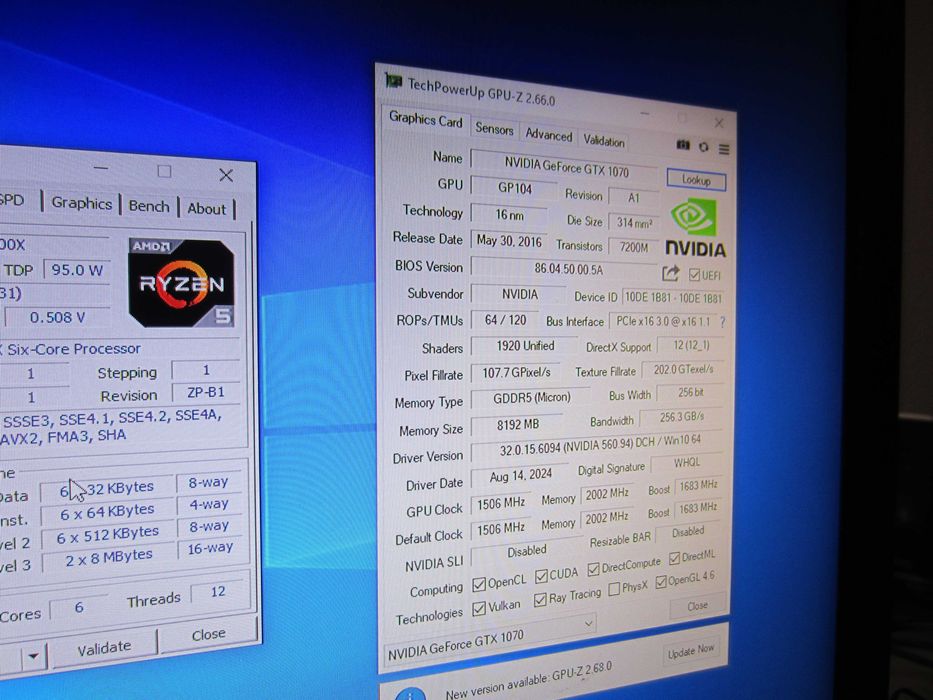Click the GPU Clock value 1506 MHz
Image resolution: width=933 pixels, height=700 pixels.
[502, 504]
